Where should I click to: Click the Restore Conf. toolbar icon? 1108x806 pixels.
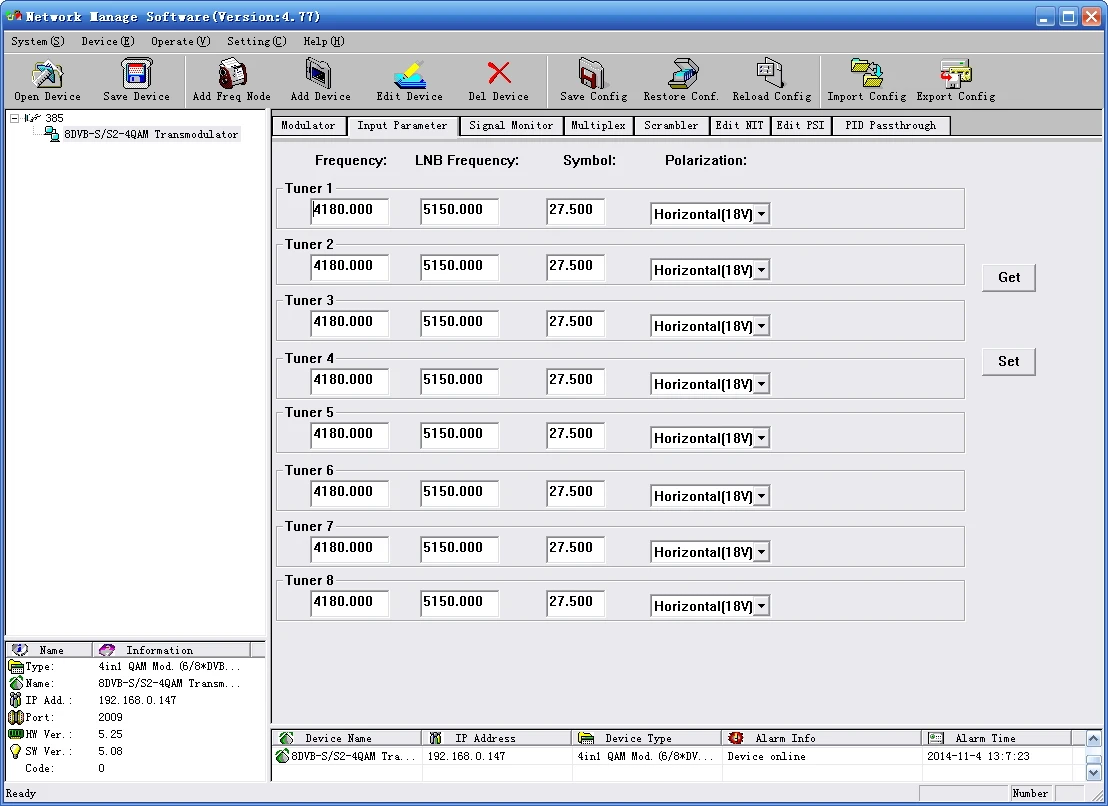pyautogui.click(x=681, y=76)
